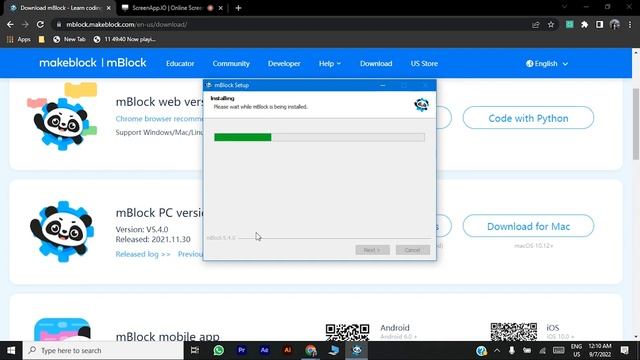Expand the Help dropdown menu
The image size is (640, 360).
tap(330, 64)
